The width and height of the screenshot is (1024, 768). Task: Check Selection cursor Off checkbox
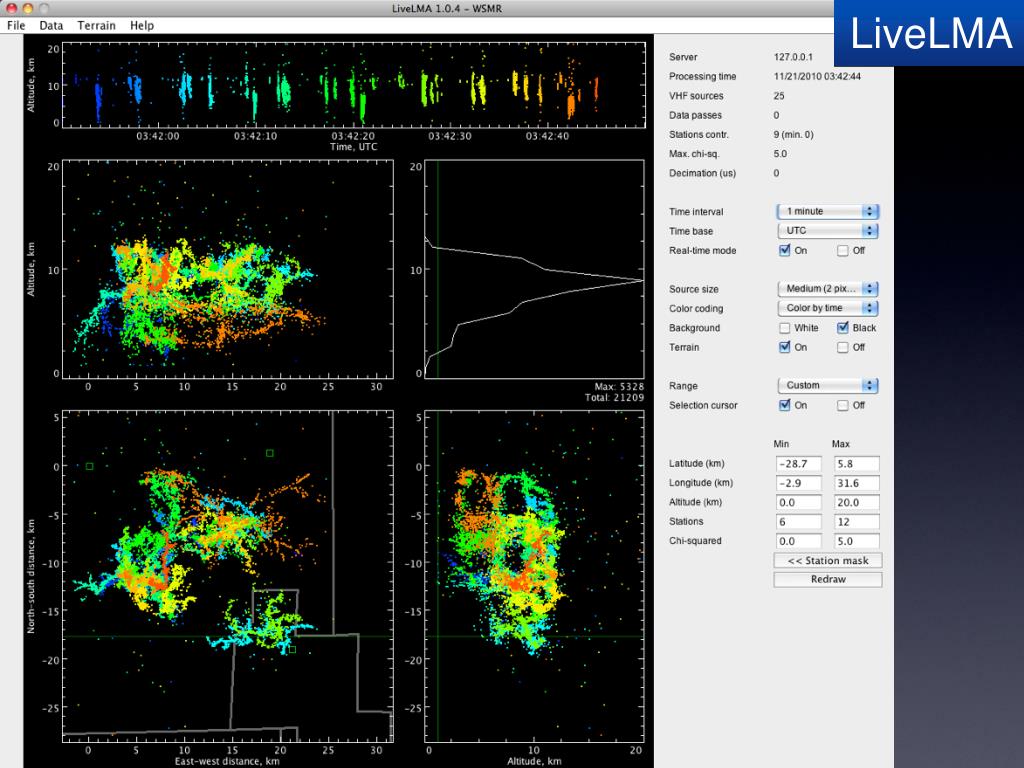(x=842, y=406)
